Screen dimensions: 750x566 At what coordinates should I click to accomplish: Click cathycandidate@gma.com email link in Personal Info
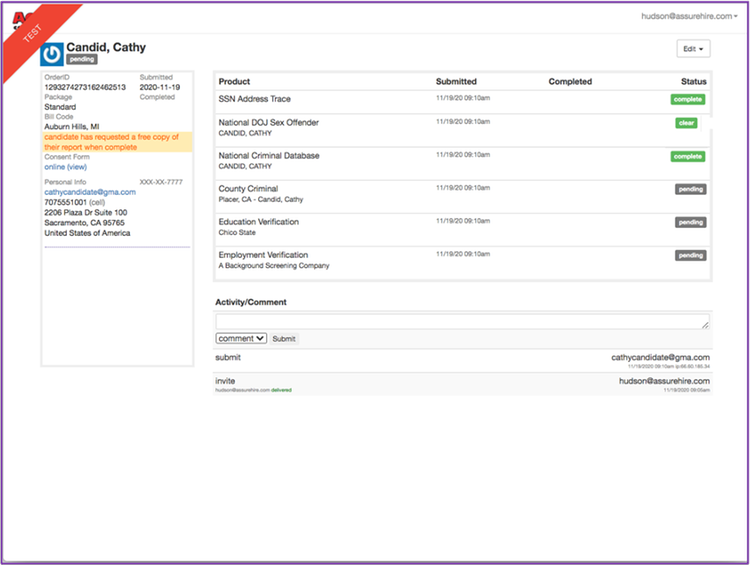tap(90, 192)
